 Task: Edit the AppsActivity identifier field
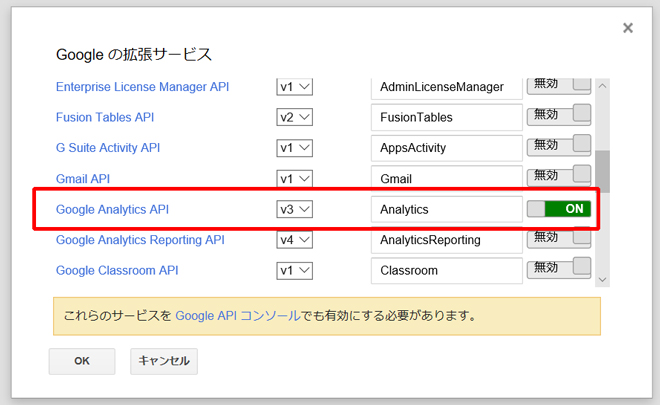(447, 148)
